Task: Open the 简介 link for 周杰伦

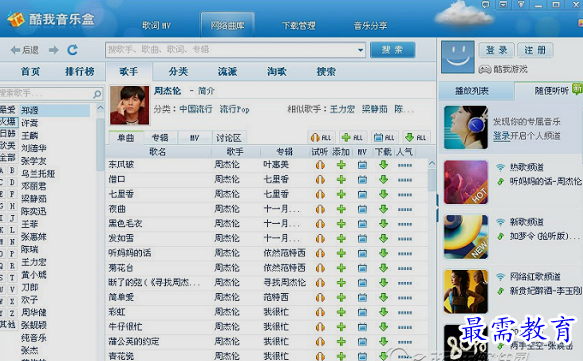Action: pos(206,91)
